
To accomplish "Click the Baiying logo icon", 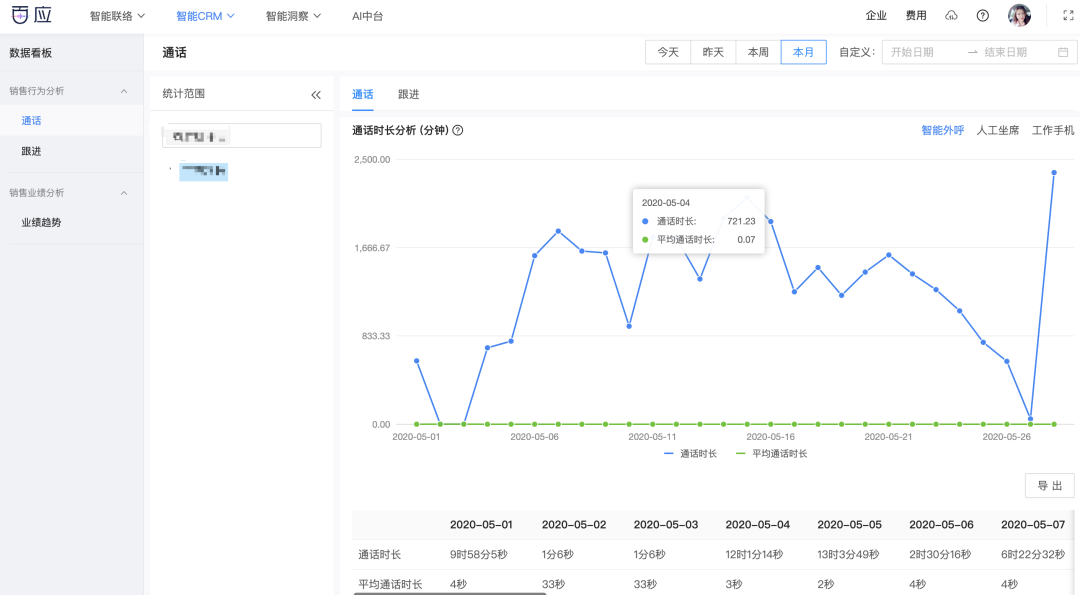I will point(31,14).
